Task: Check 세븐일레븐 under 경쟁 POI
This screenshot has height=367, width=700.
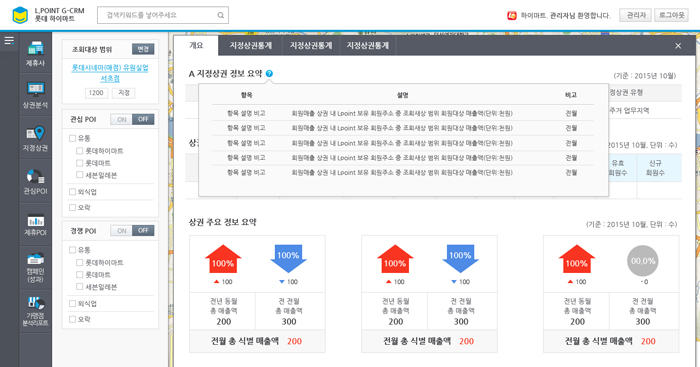Action: tap(79, 287)
